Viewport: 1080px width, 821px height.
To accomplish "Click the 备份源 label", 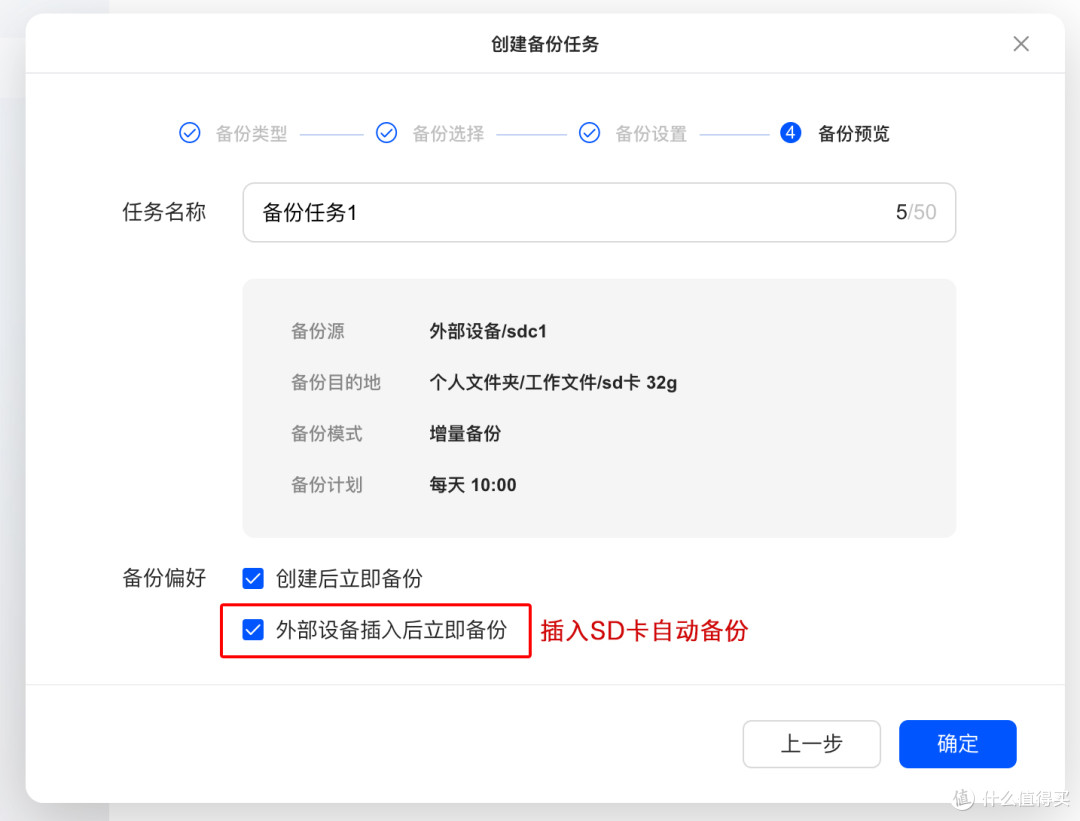I will pyautogui.click(x=318, y=331).
